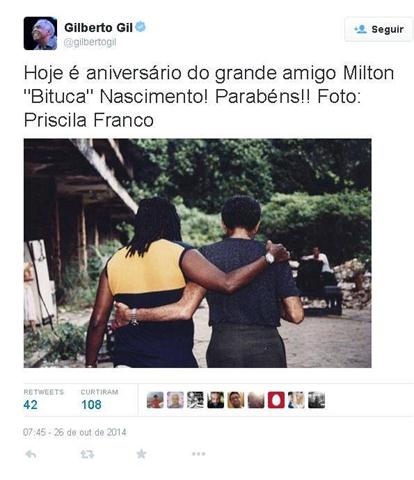Click the reply arrow icon
This screenshot has width=414, height=480.
31,454
